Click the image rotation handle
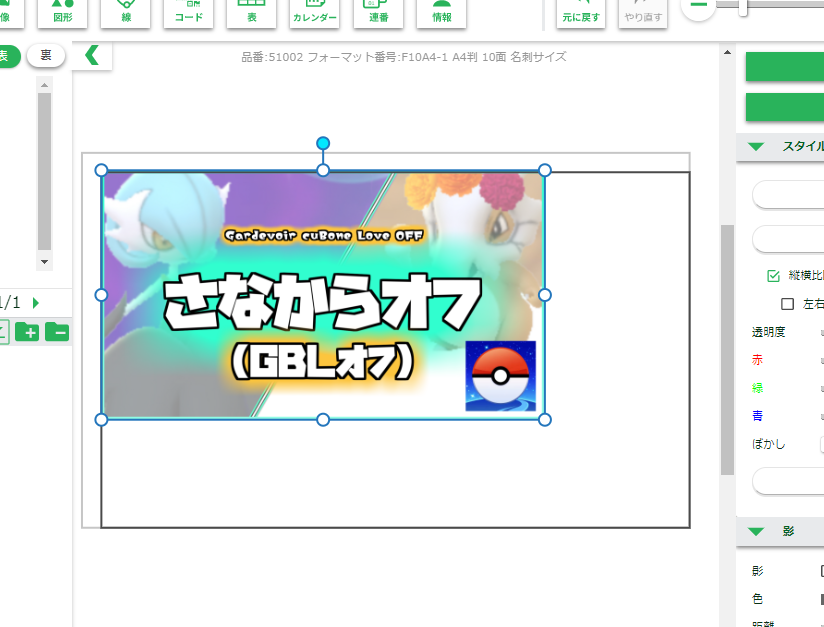 (323, 143)
